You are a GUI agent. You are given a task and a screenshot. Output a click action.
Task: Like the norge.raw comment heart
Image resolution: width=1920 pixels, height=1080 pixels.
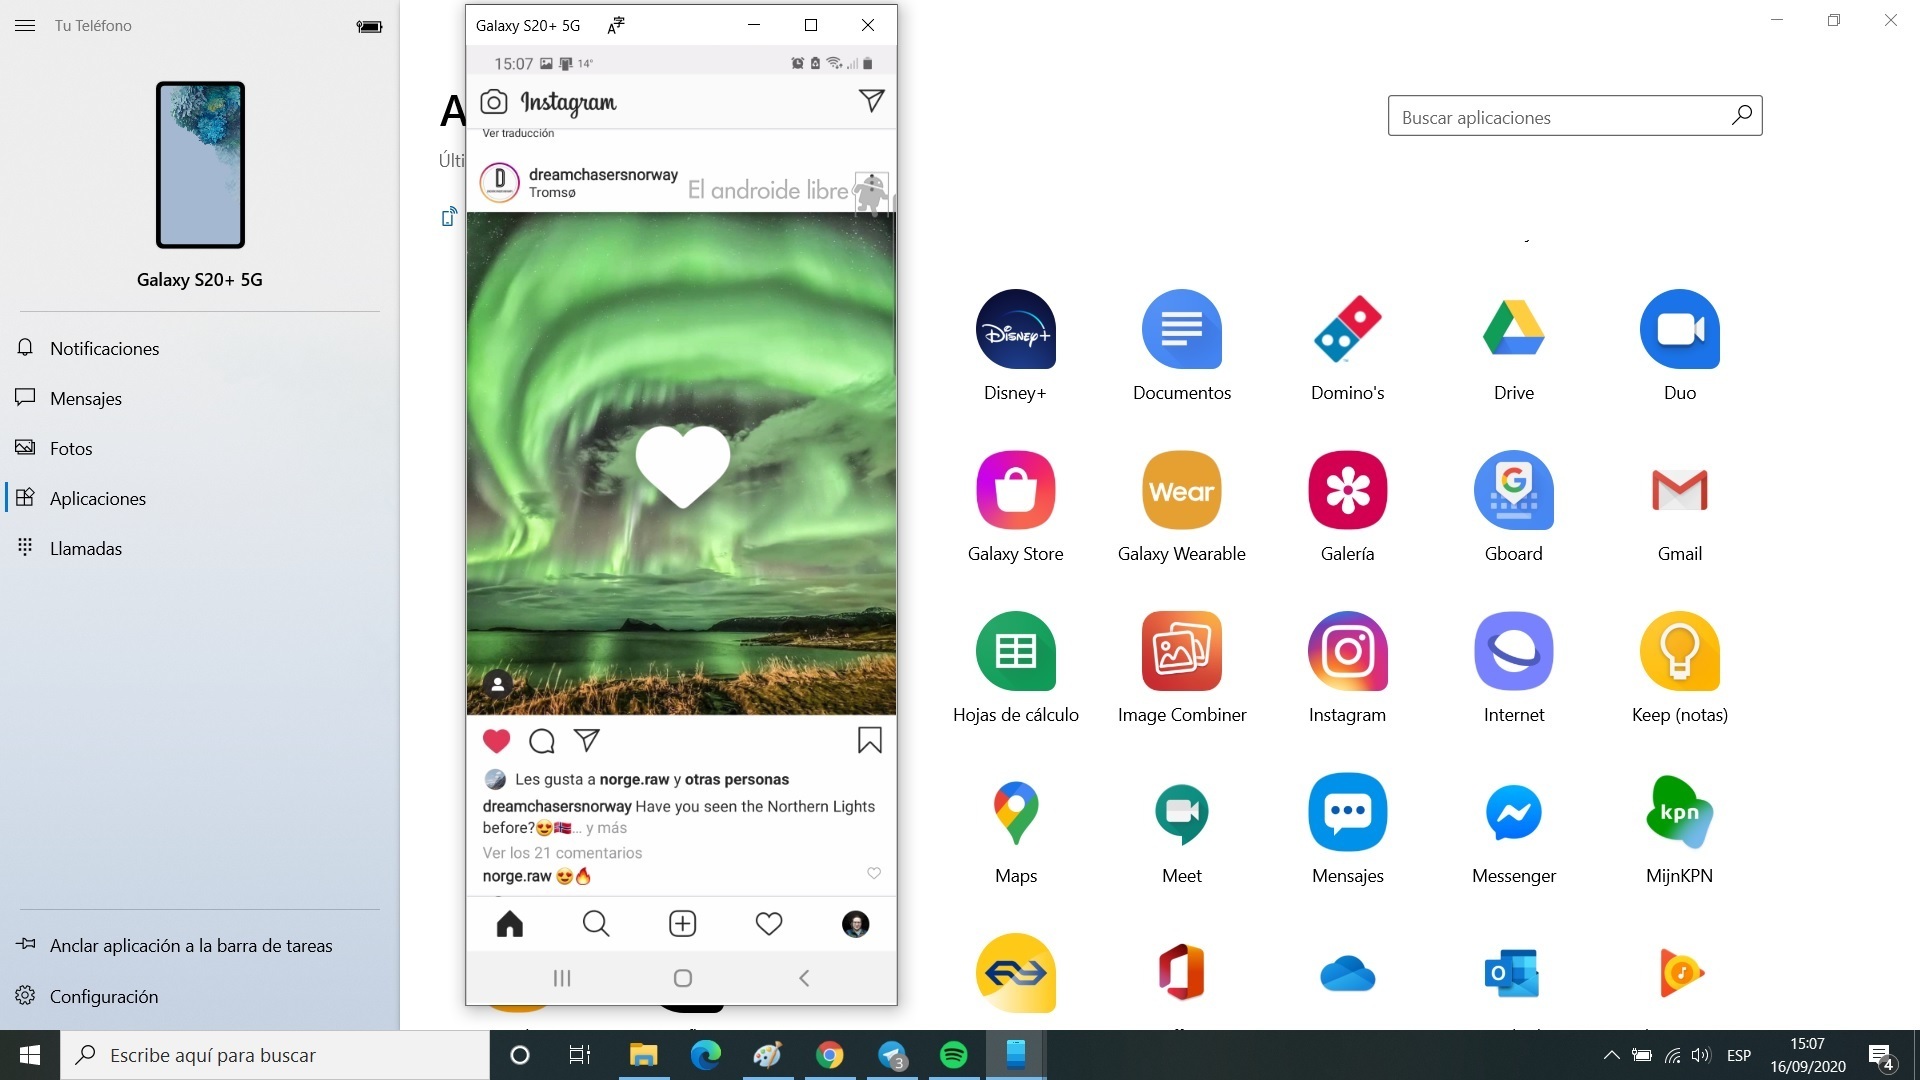(x=873, y=873)
